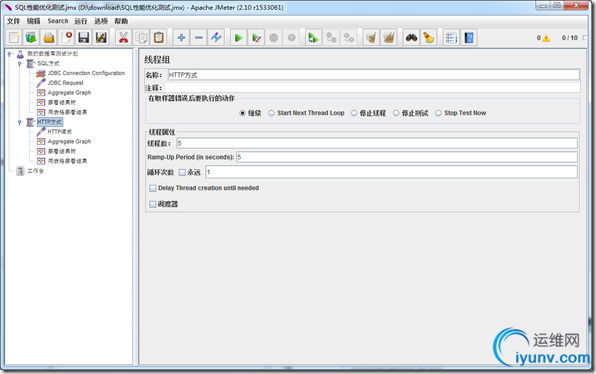Click the Toggle enable/disable icon
This screenshot has height=374, width=596.
pos(216,38)
